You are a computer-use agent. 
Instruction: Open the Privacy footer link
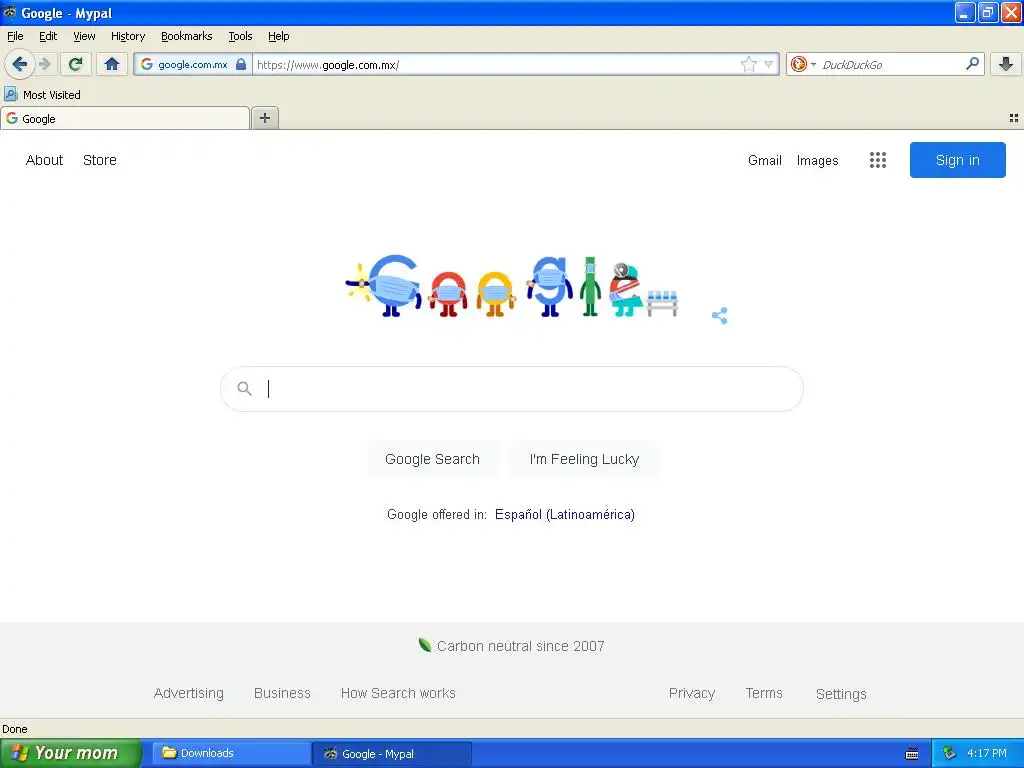coord(692,693)
